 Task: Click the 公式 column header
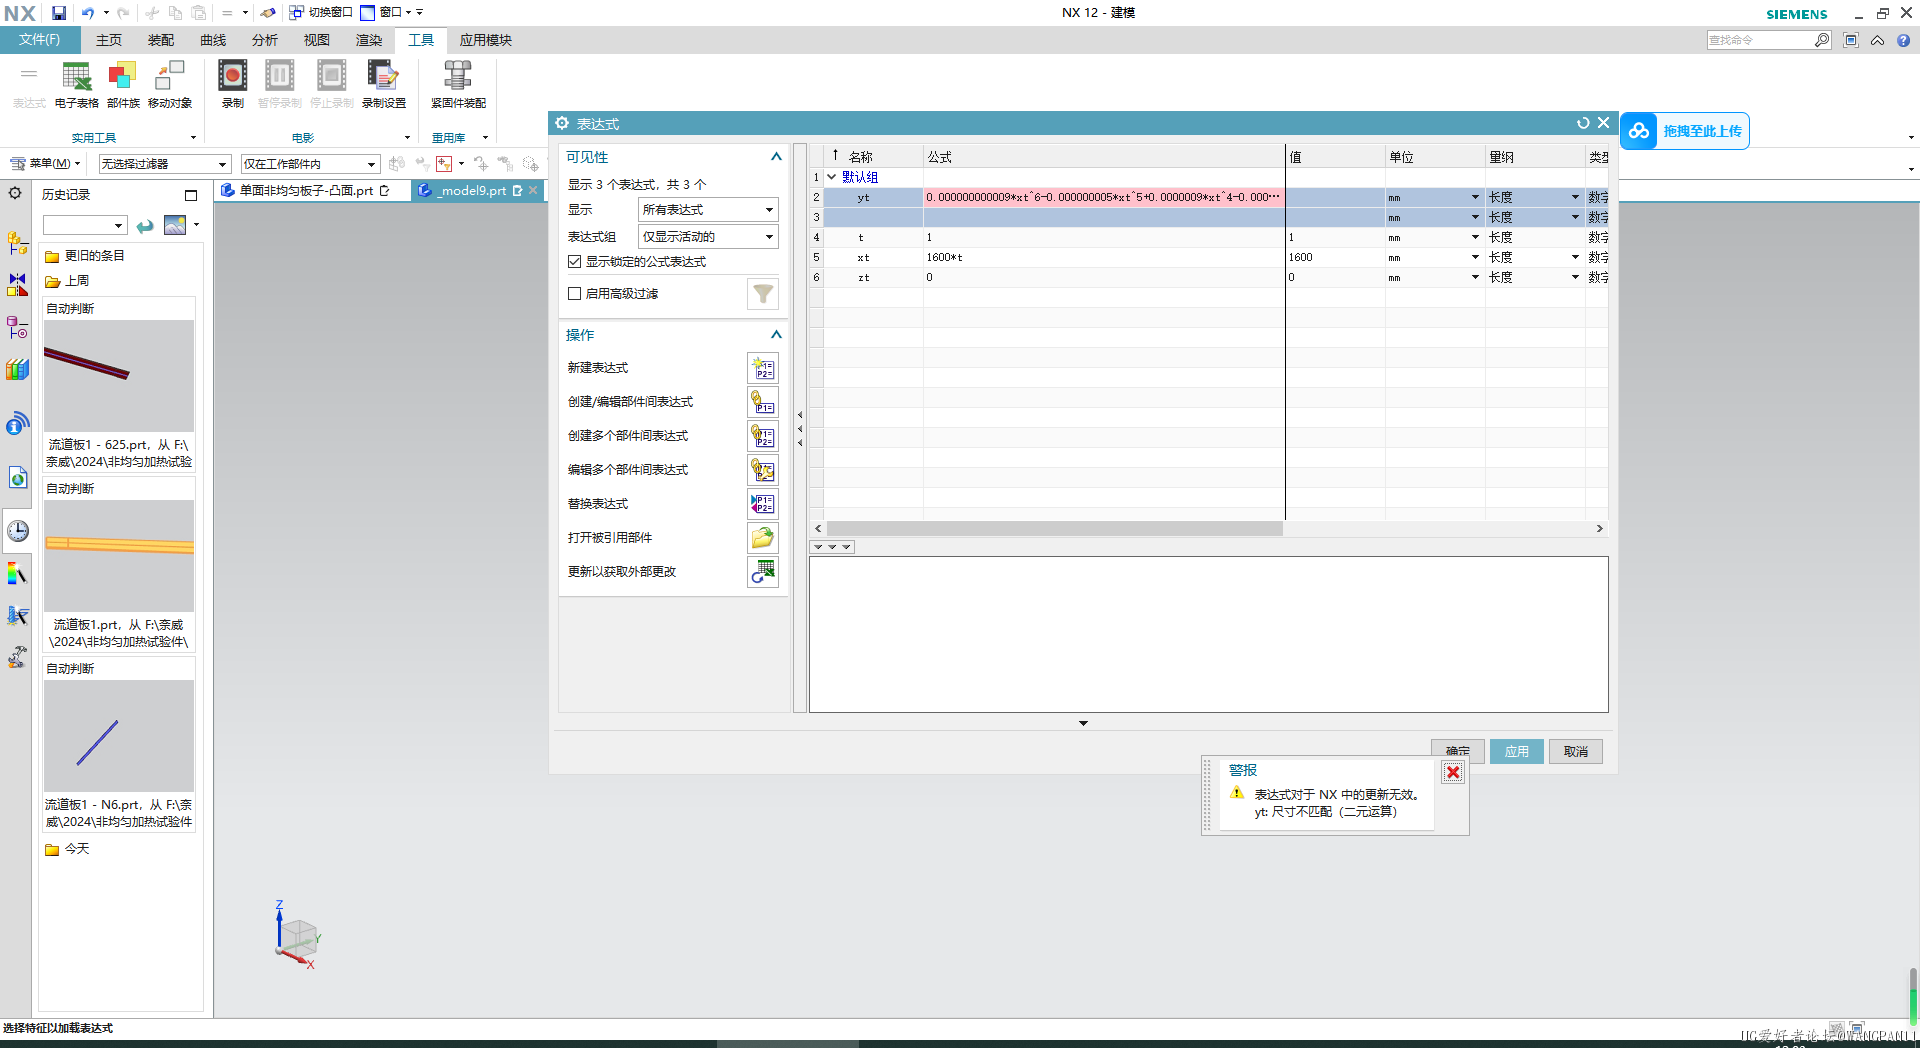coord(1104,157)
